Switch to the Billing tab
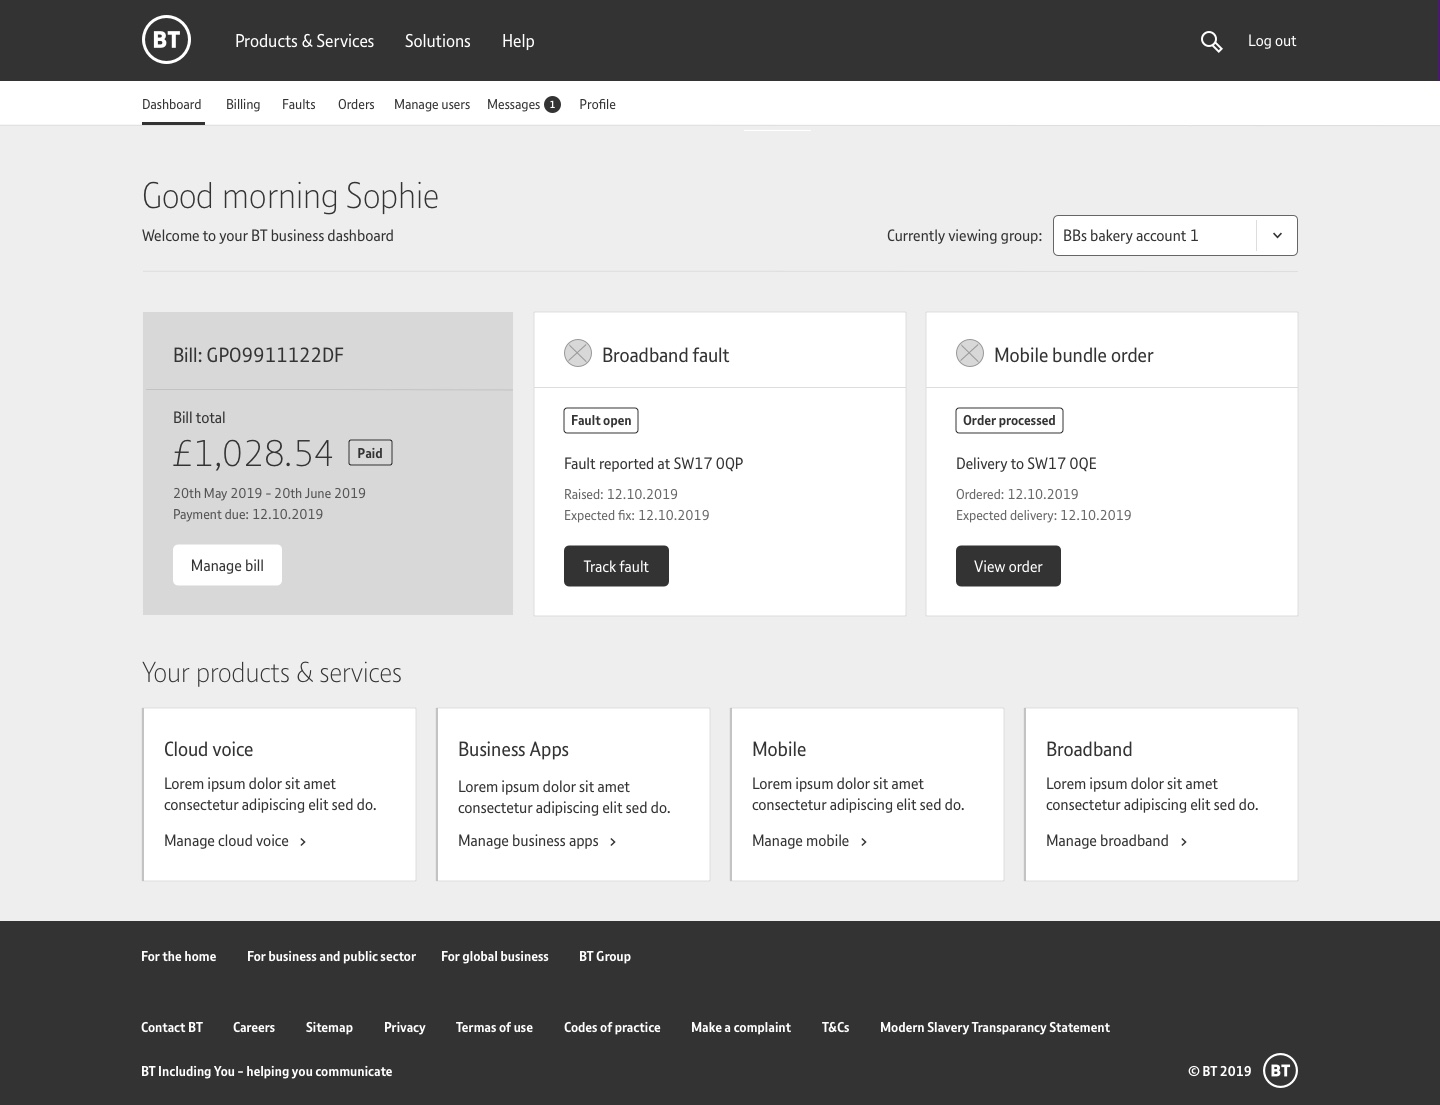This screenshot has height=1105, width=1440. click(243, 104)
